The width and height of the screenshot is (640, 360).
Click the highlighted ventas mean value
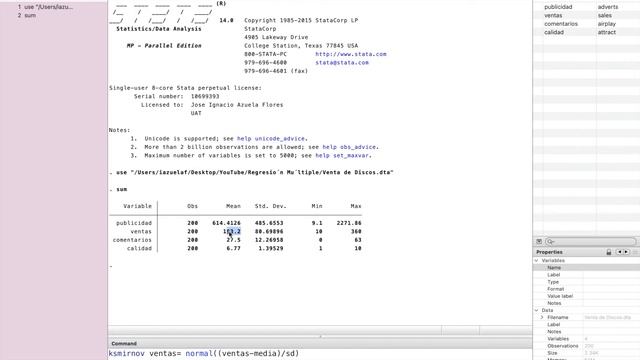click(x=232, y=231)
